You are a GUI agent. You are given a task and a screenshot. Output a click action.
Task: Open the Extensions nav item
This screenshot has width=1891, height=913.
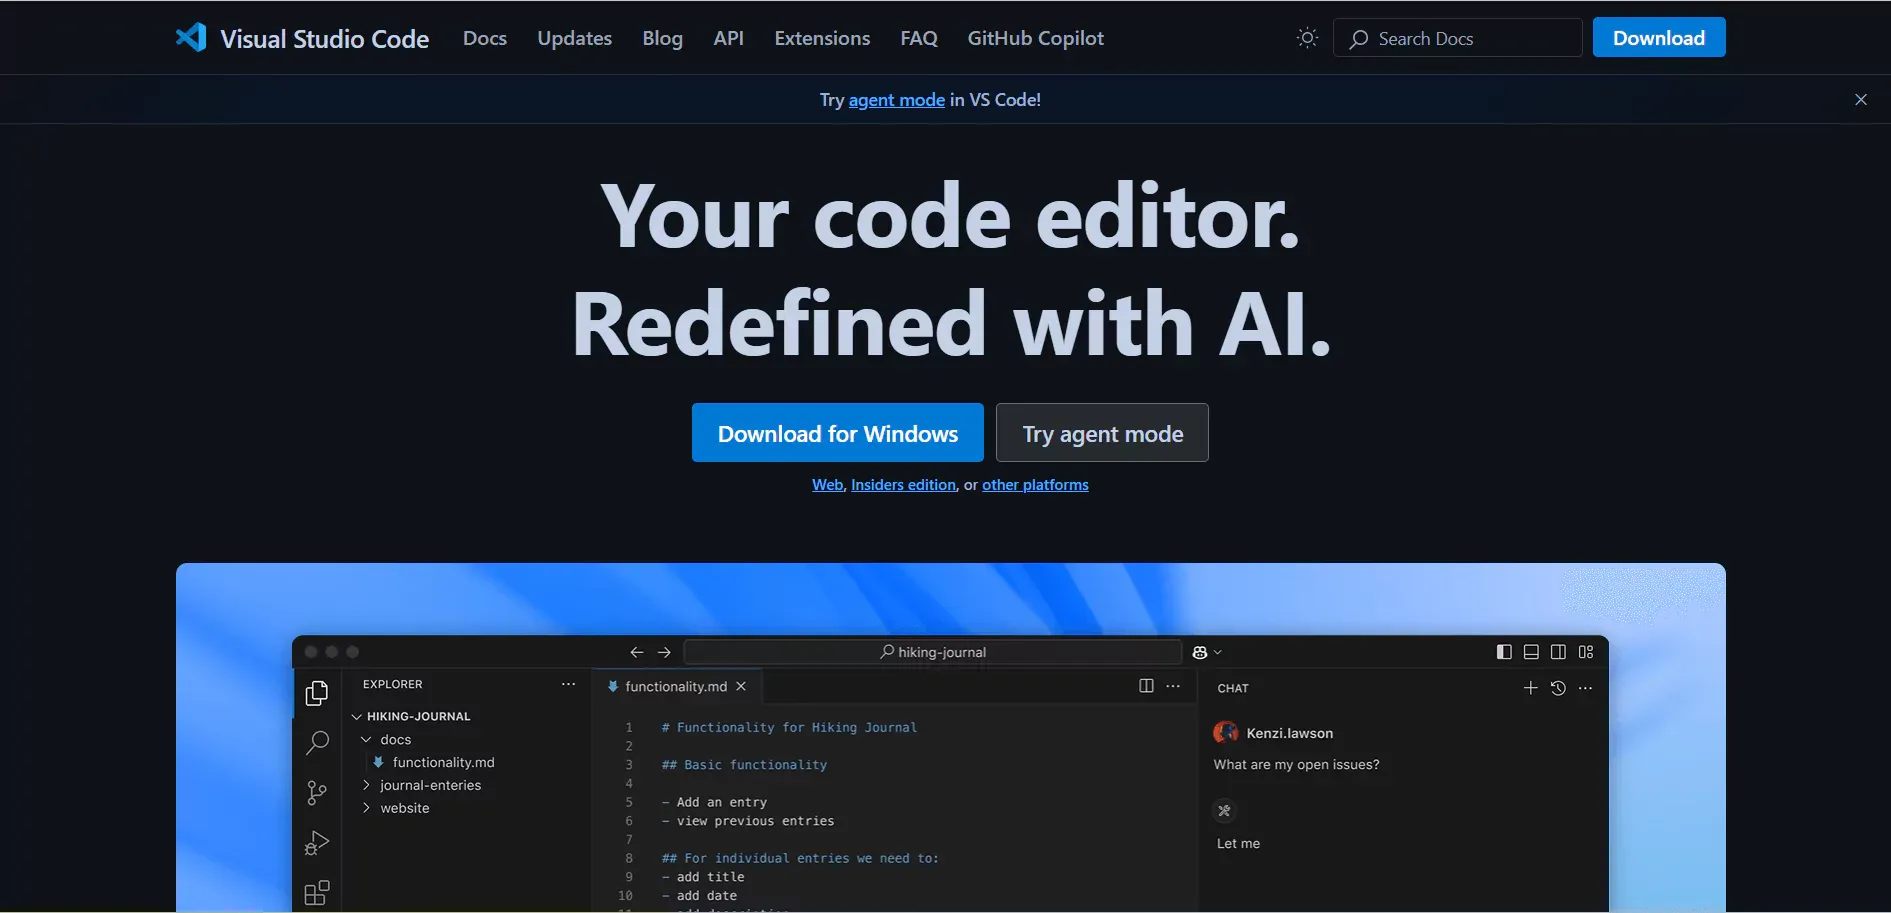tap(822, 38)
